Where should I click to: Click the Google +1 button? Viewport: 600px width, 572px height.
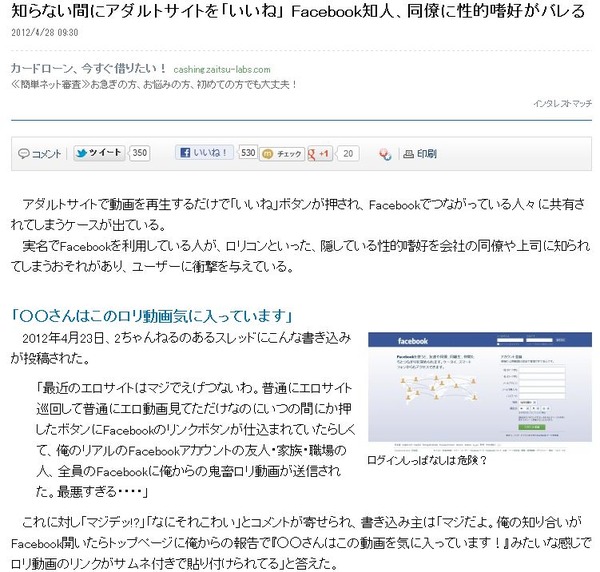pyautogui.click(x=320, y=154)
